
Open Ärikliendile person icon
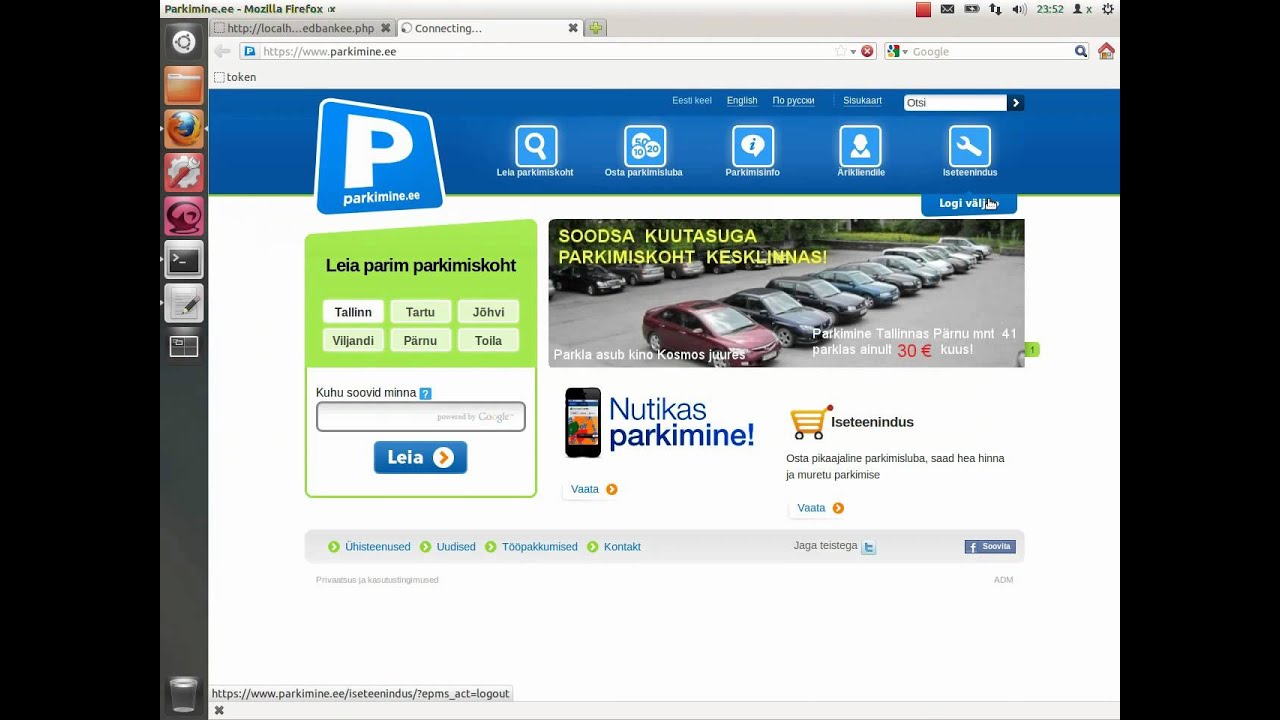click(860, 146)
